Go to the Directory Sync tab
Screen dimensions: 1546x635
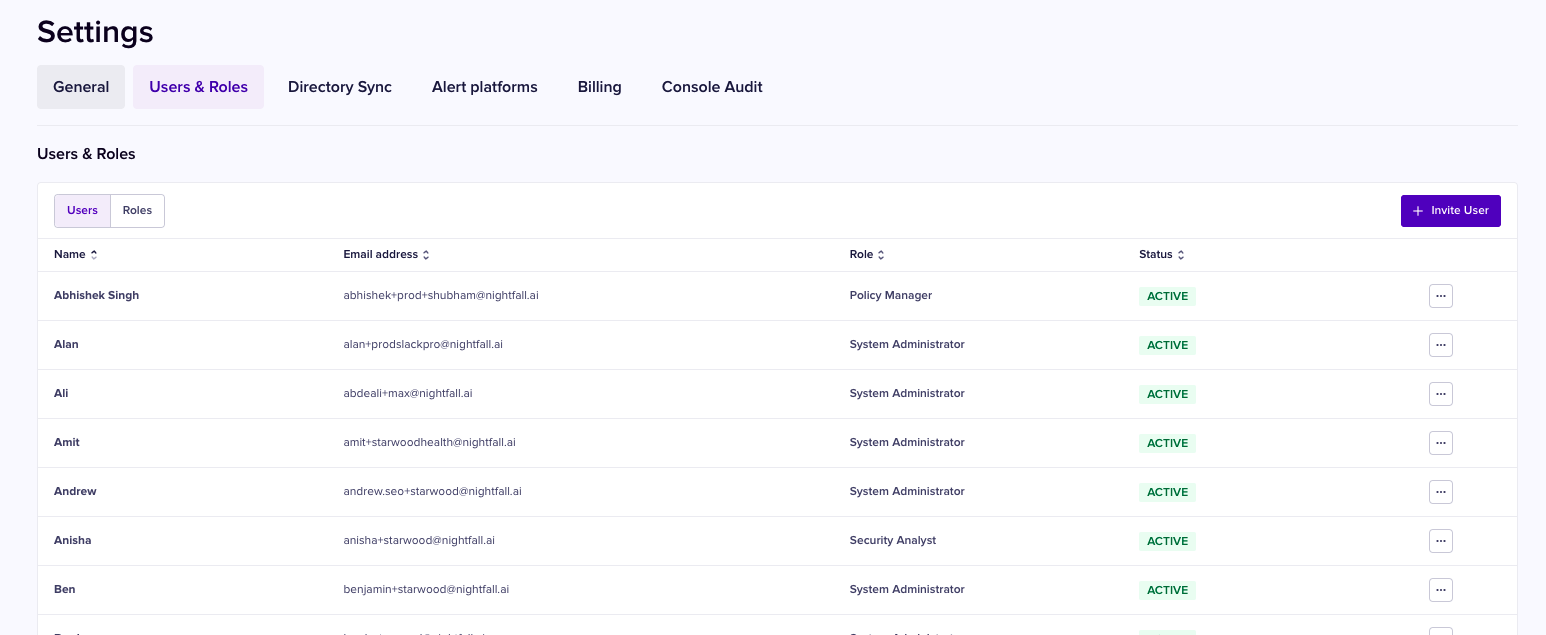[340, 87]
